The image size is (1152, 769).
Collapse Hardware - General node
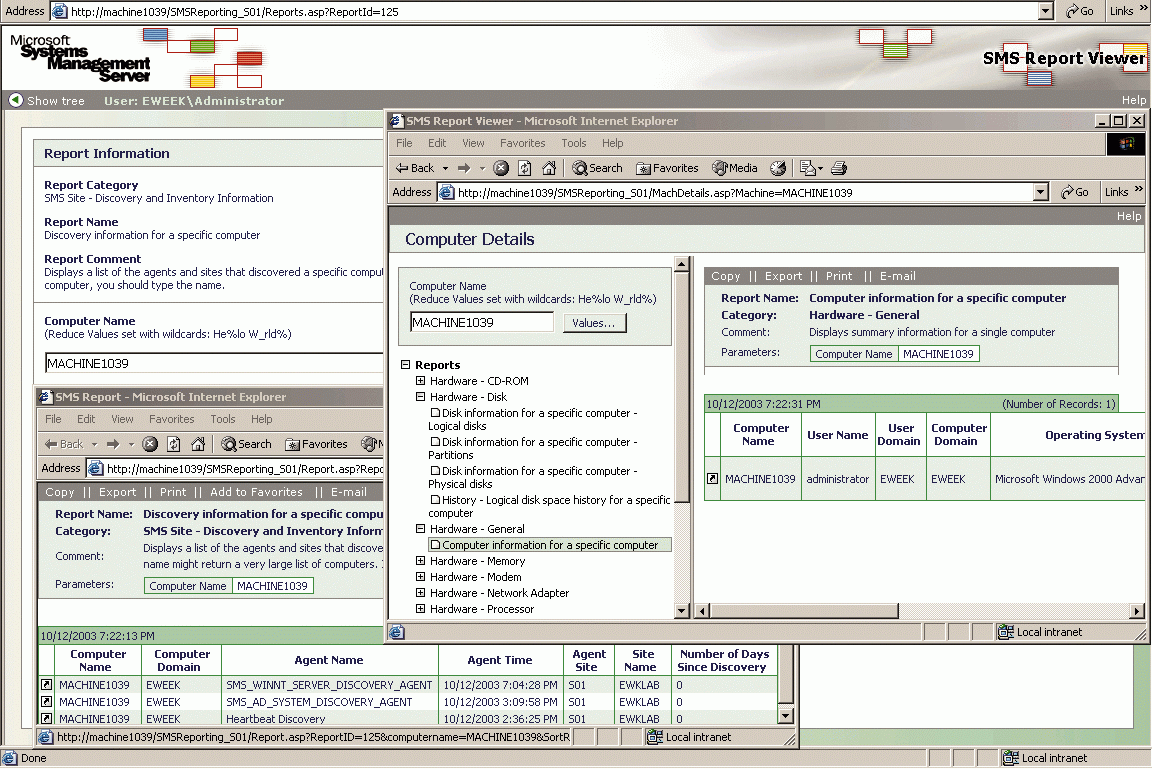click(420, 529)
